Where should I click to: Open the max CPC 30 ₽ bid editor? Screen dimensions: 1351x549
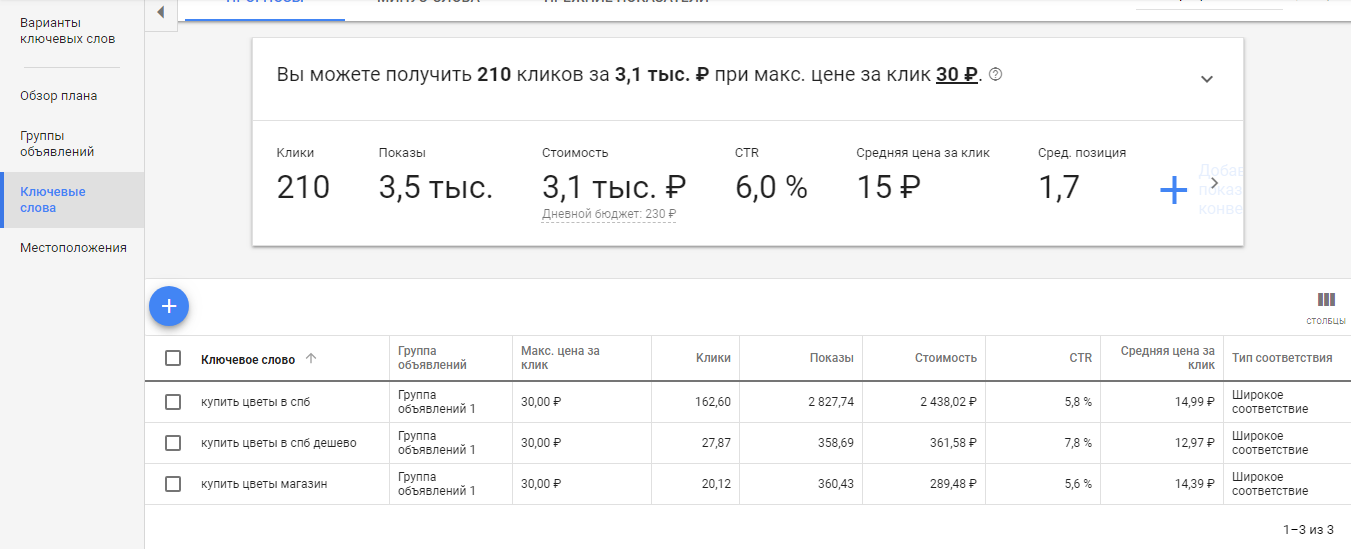[x=956, y=75]
